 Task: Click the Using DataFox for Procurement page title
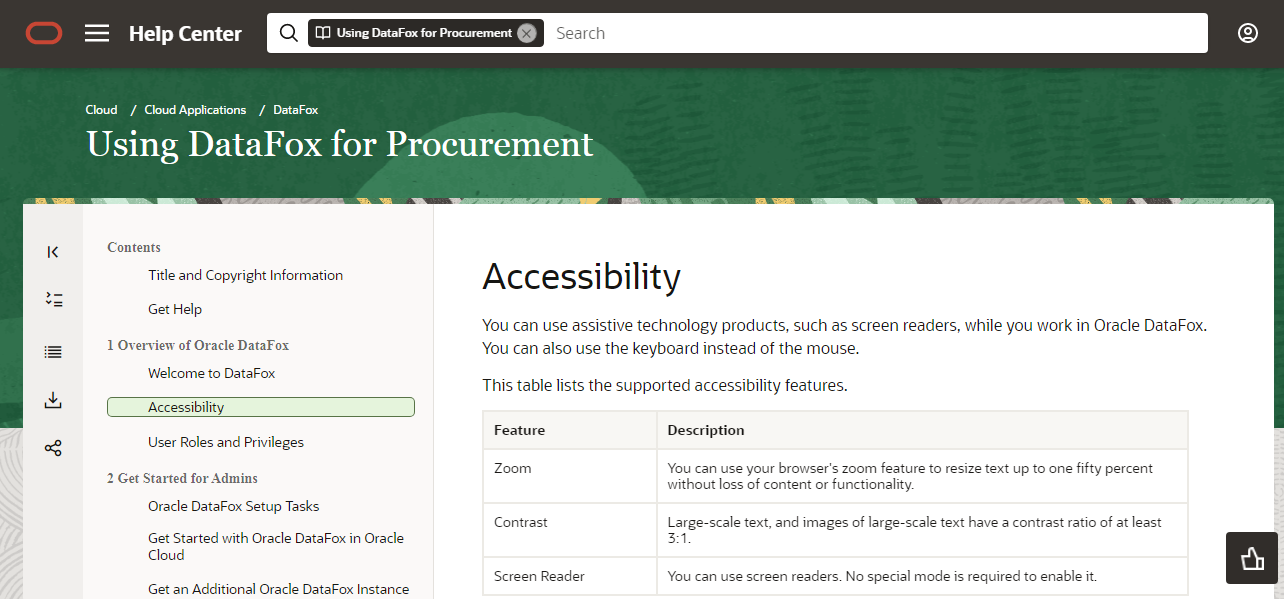pyautogui.click(x=340, y=144)
